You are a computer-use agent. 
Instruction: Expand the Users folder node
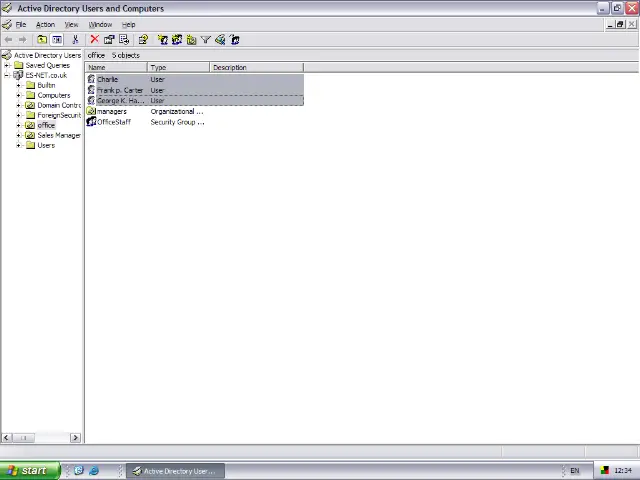pyautogui.click(x=18, y=145)
